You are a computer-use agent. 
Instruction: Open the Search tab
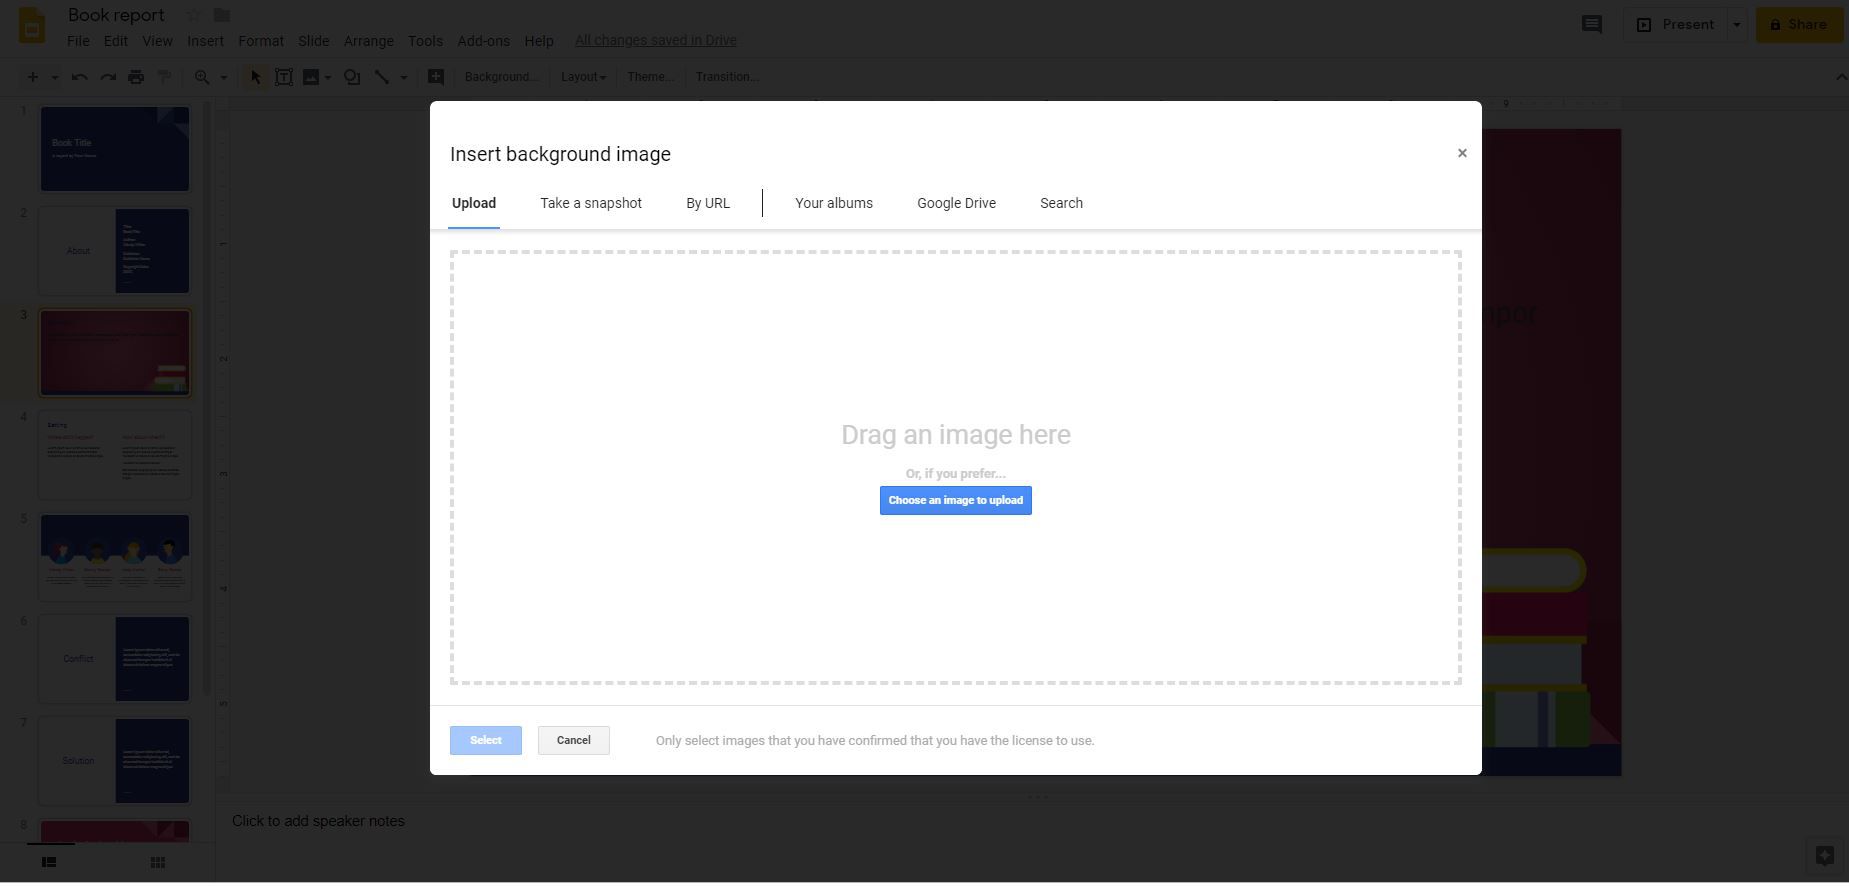click(1061, 203)
